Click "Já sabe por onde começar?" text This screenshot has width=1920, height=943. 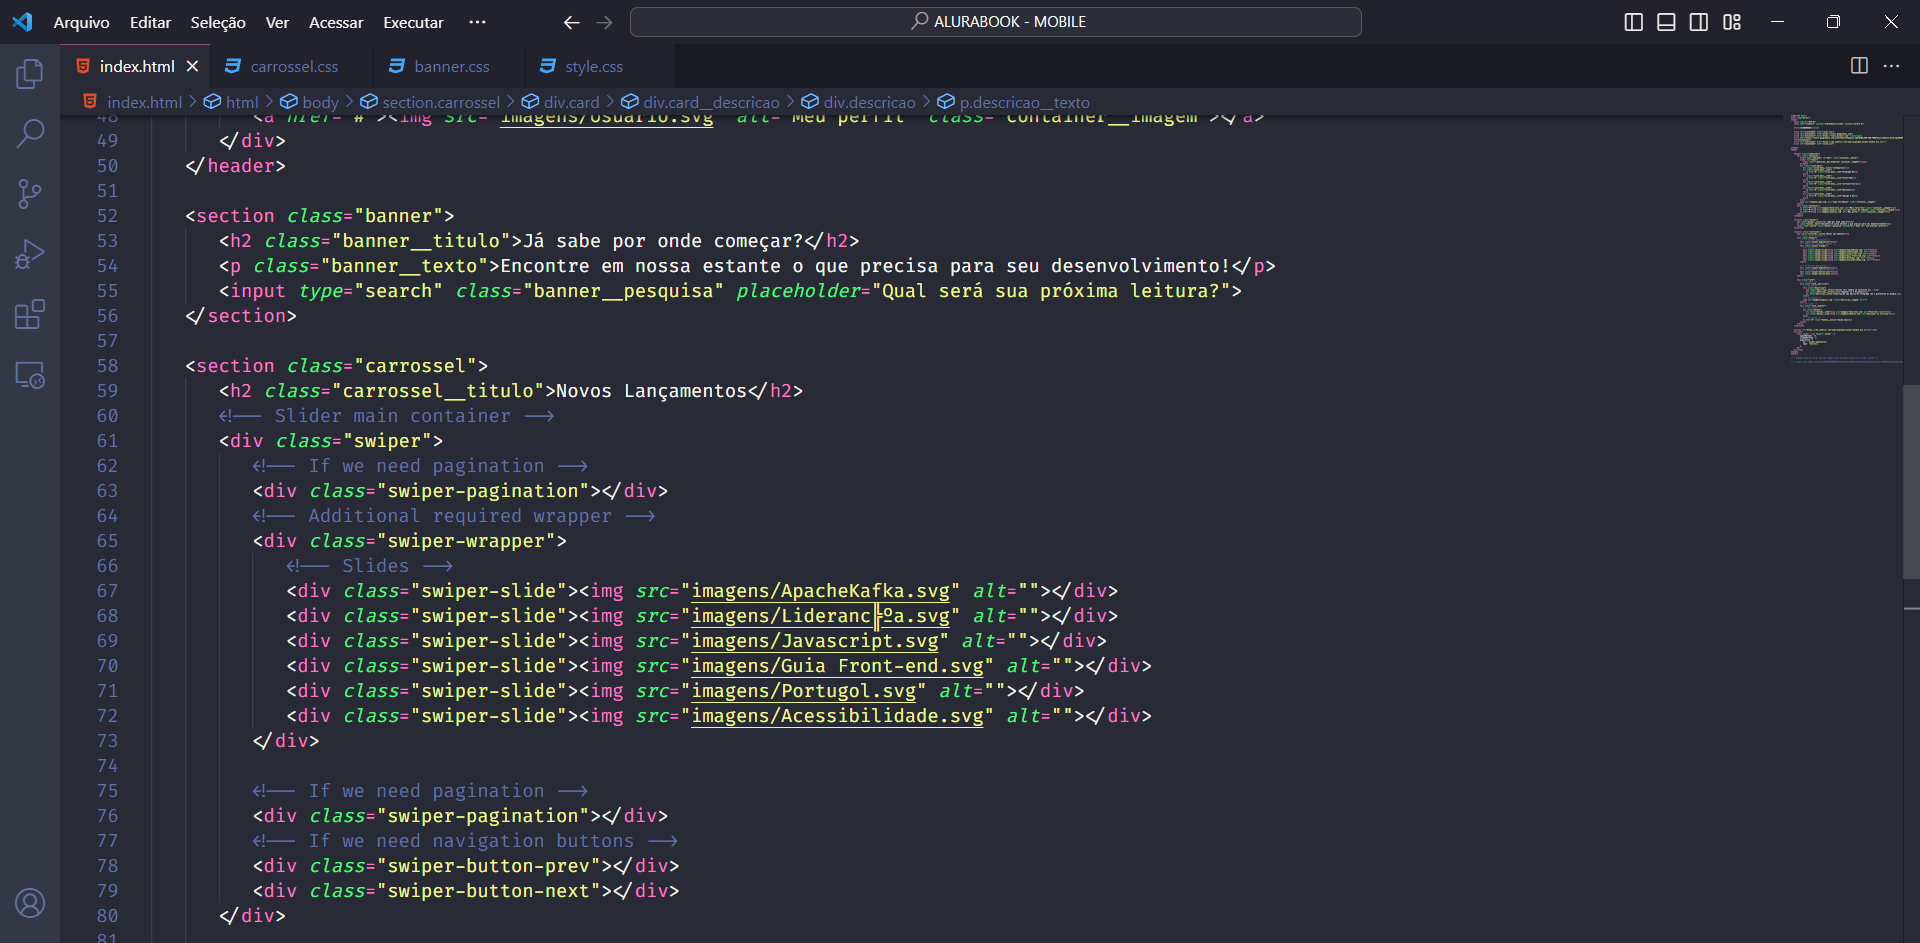(x=663, y=241)
